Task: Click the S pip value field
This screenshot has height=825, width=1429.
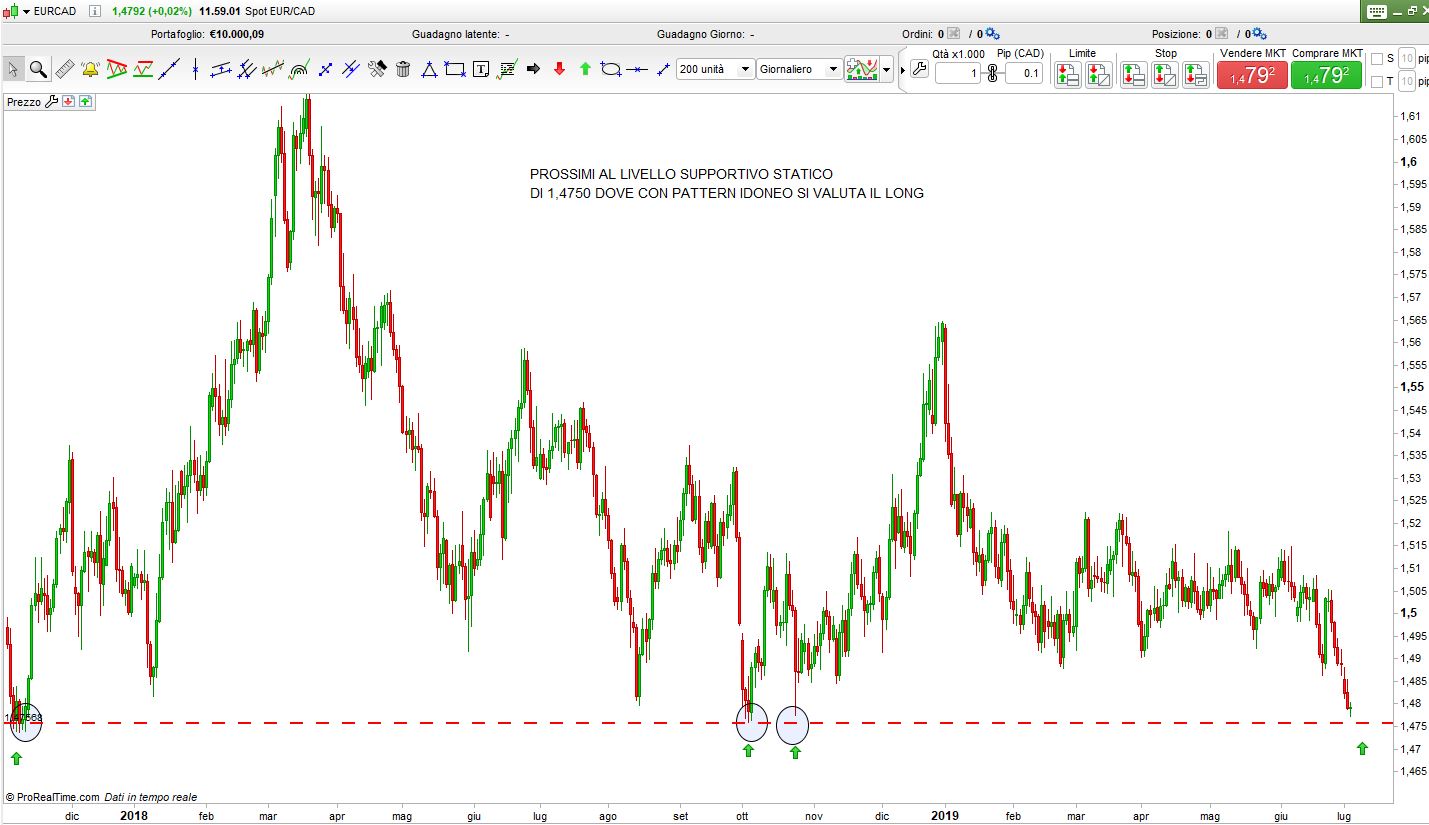Action: 1406,59
